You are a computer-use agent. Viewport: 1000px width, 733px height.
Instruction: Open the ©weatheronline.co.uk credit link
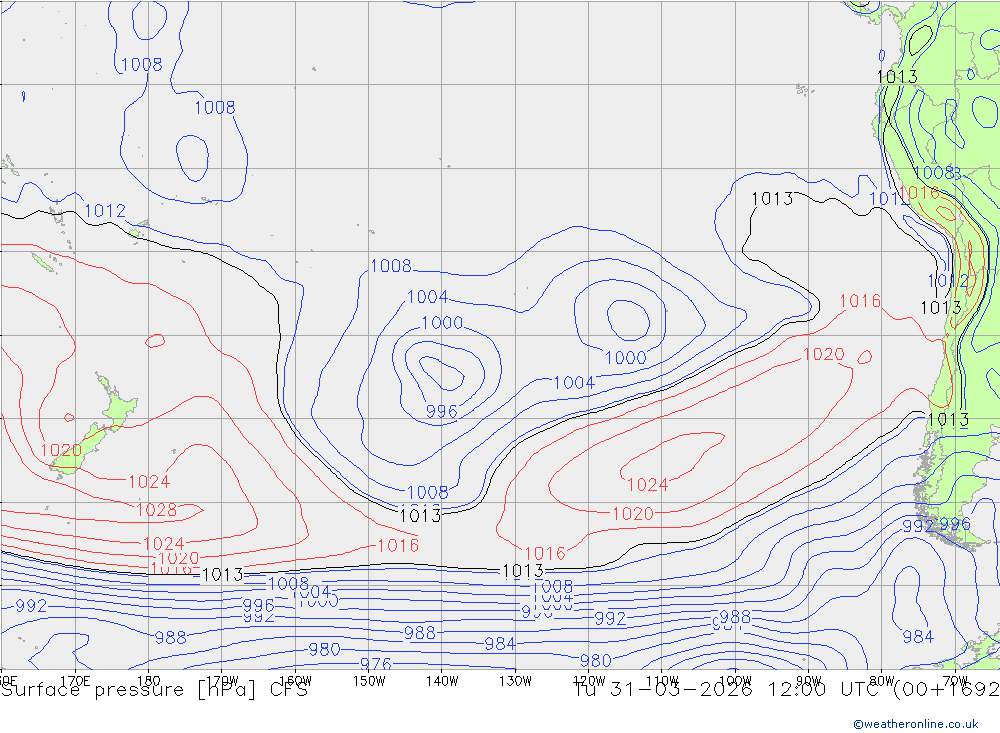[x=916, y=724]
